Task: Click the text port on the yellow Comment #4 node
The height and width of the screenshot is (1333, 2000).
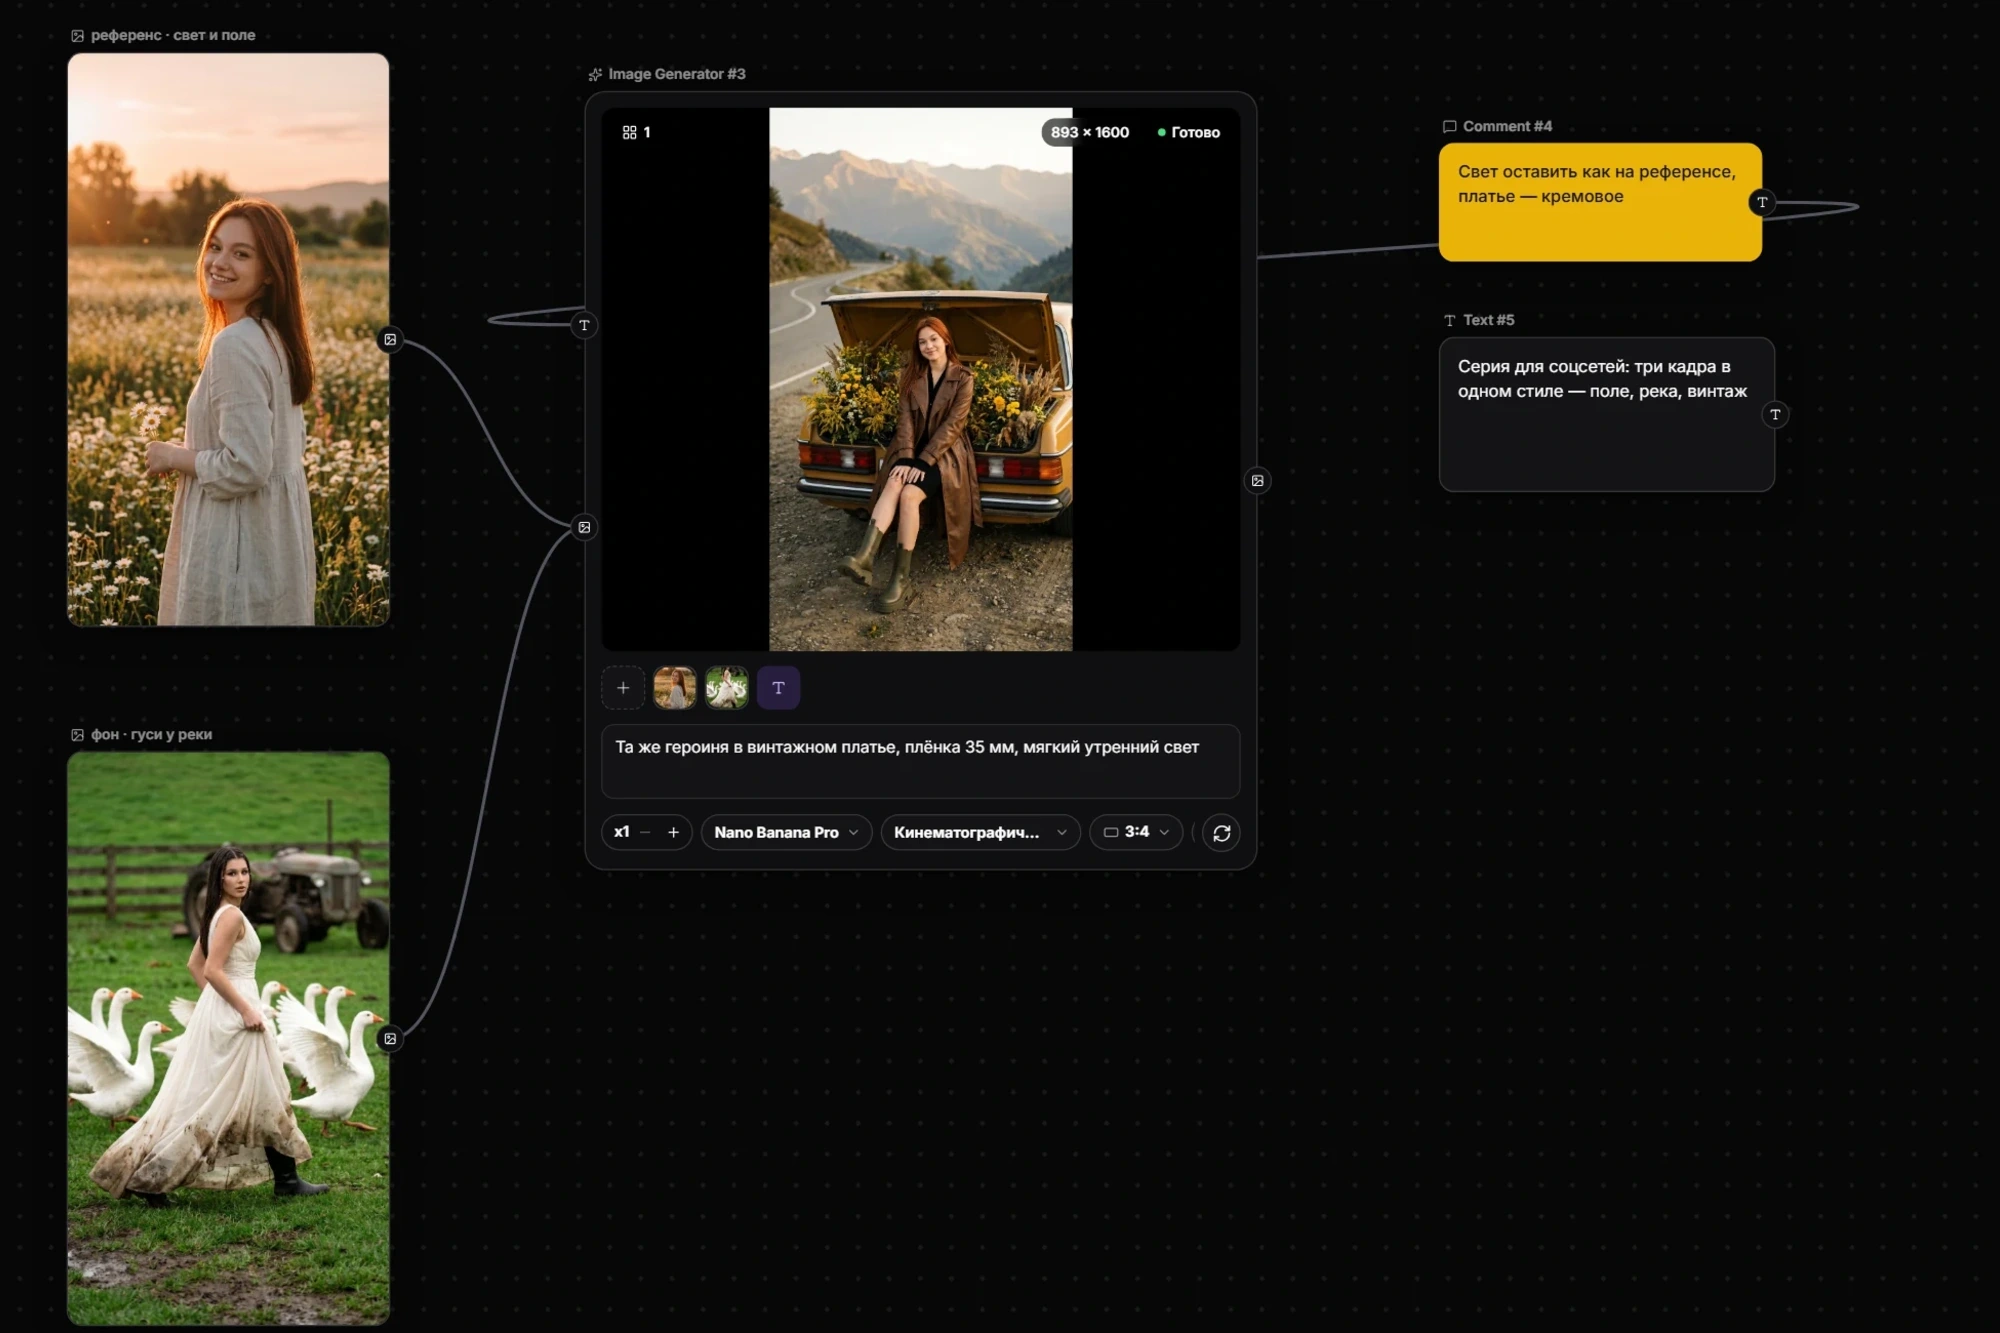Action: click(x=1762, y=203)
